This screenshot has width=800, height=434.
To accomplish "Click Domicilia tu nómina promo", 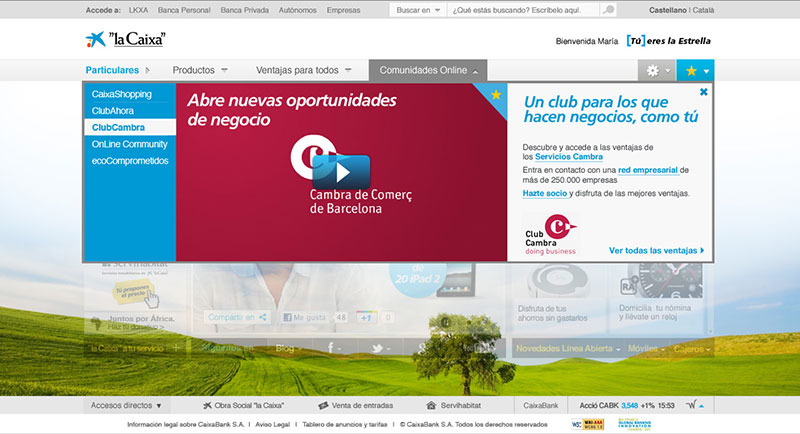I will tap(656, 312).
